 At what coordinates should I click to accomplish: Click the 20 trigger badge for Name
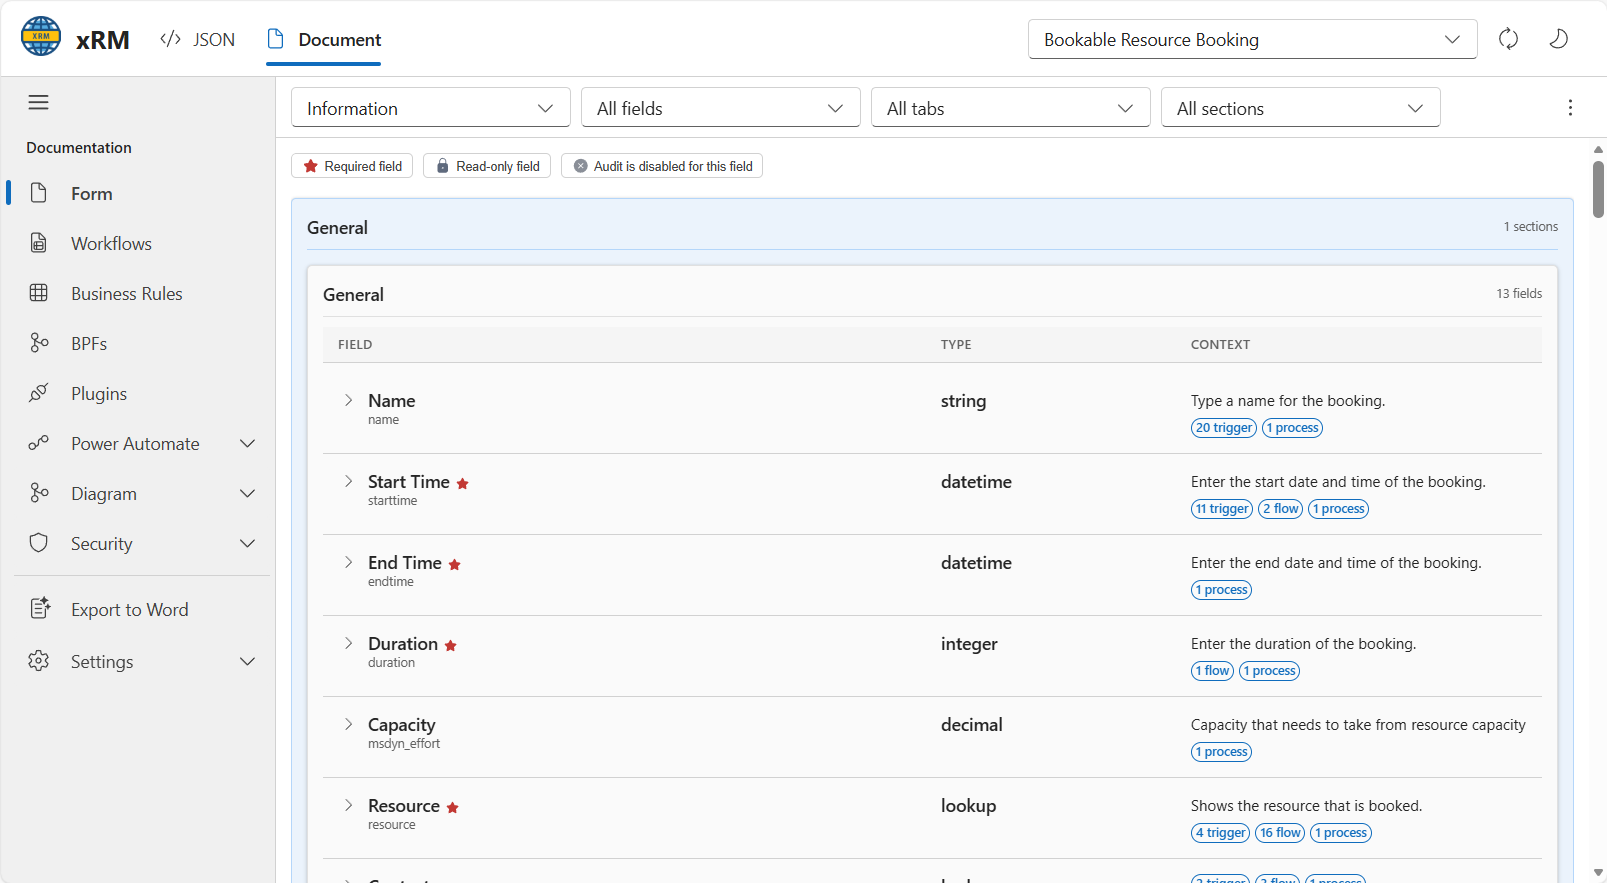click(x=1224, y=428)
